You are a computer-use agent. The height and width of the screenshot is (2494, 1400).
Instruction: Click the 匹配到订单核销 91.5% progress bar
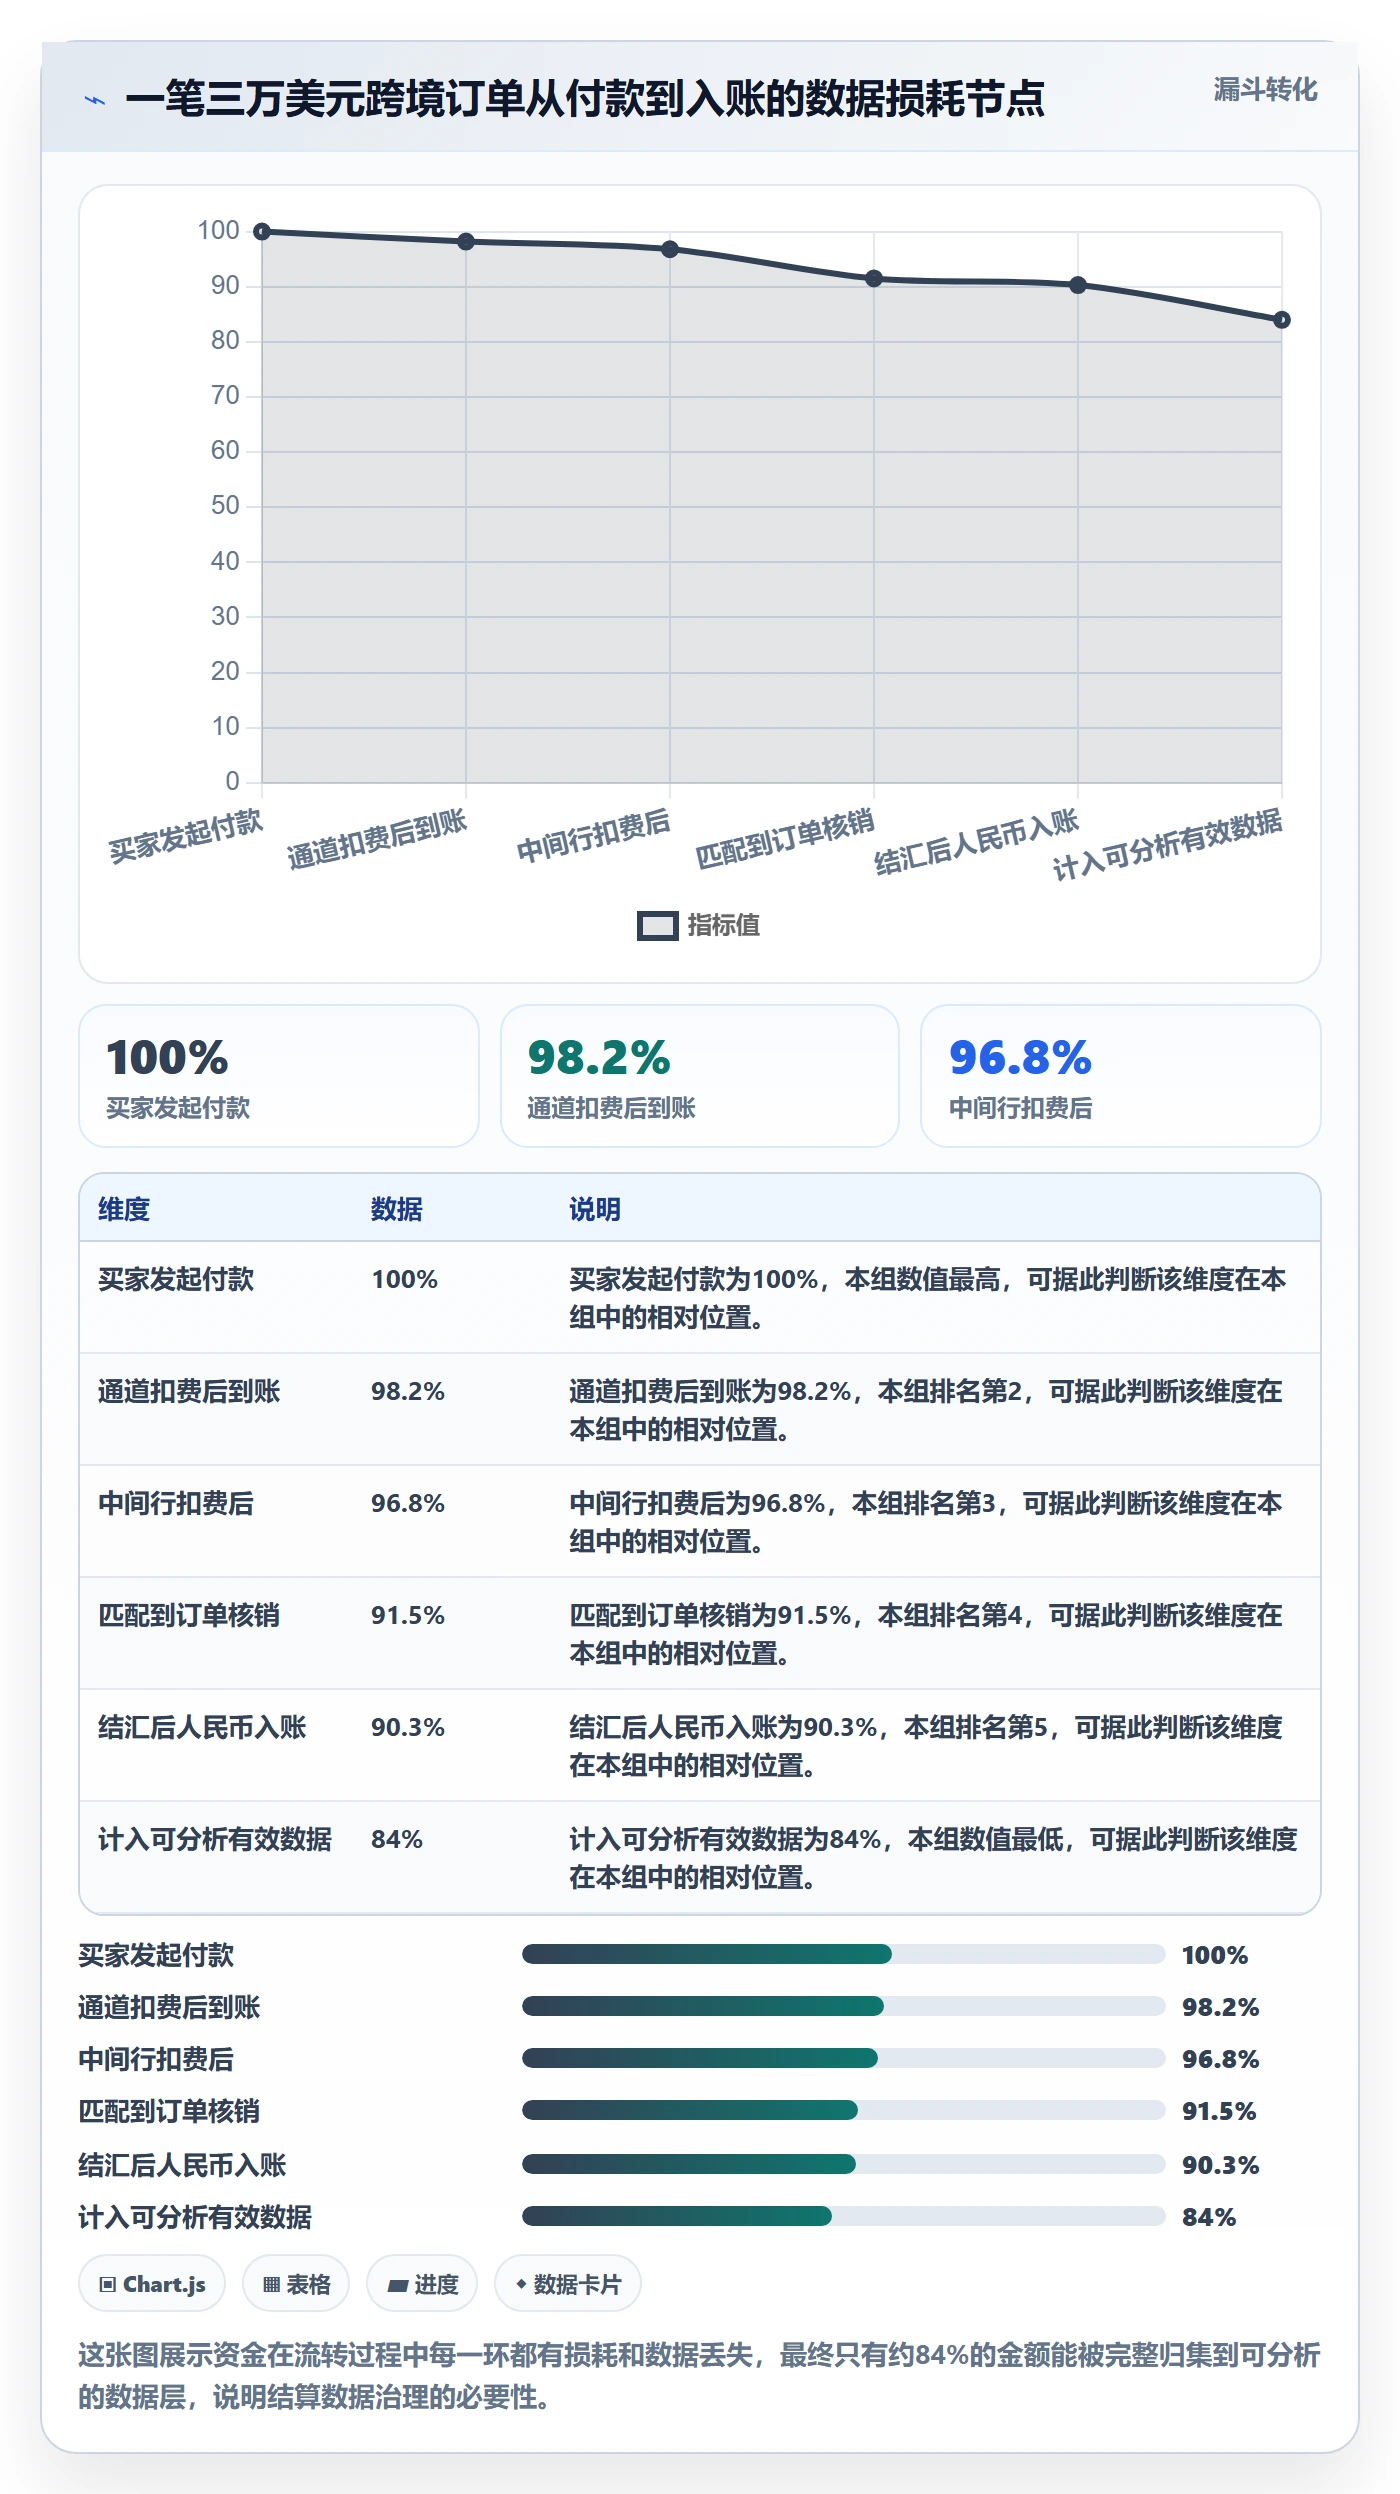844,2110
